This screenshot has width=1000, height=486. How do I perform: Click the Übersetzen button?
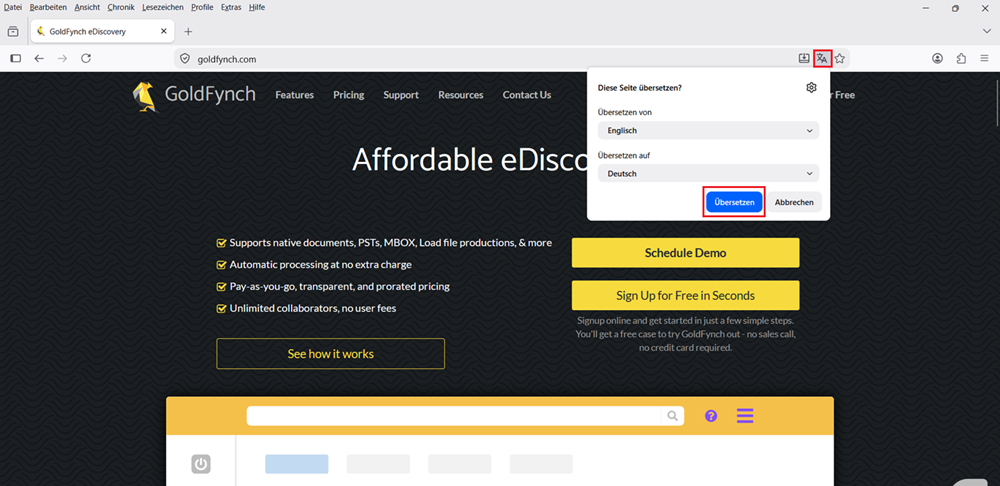point(734,202)
